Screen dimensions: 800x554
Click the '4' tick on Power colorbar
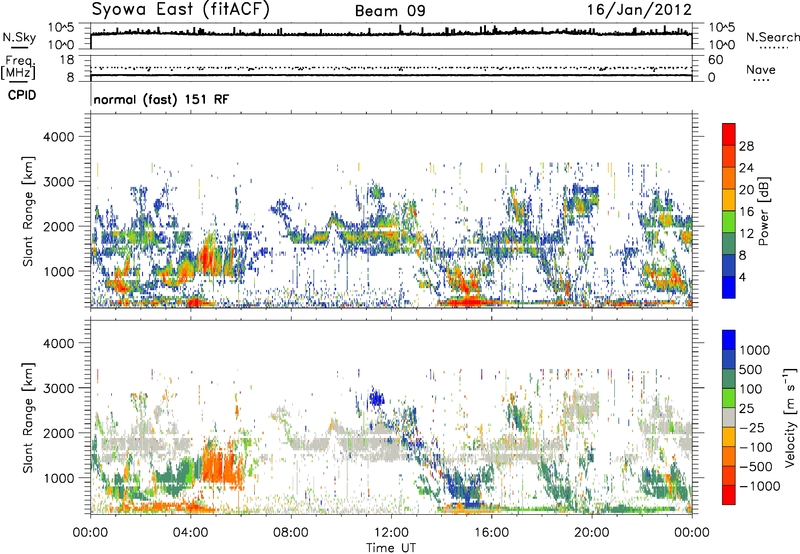pos(742,277)
